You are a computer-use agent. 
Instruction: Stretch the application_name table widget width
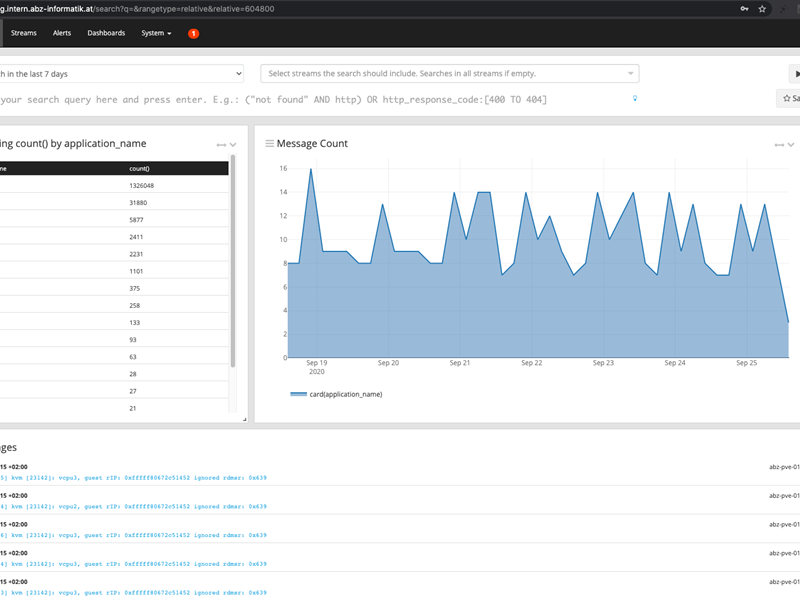220,145
